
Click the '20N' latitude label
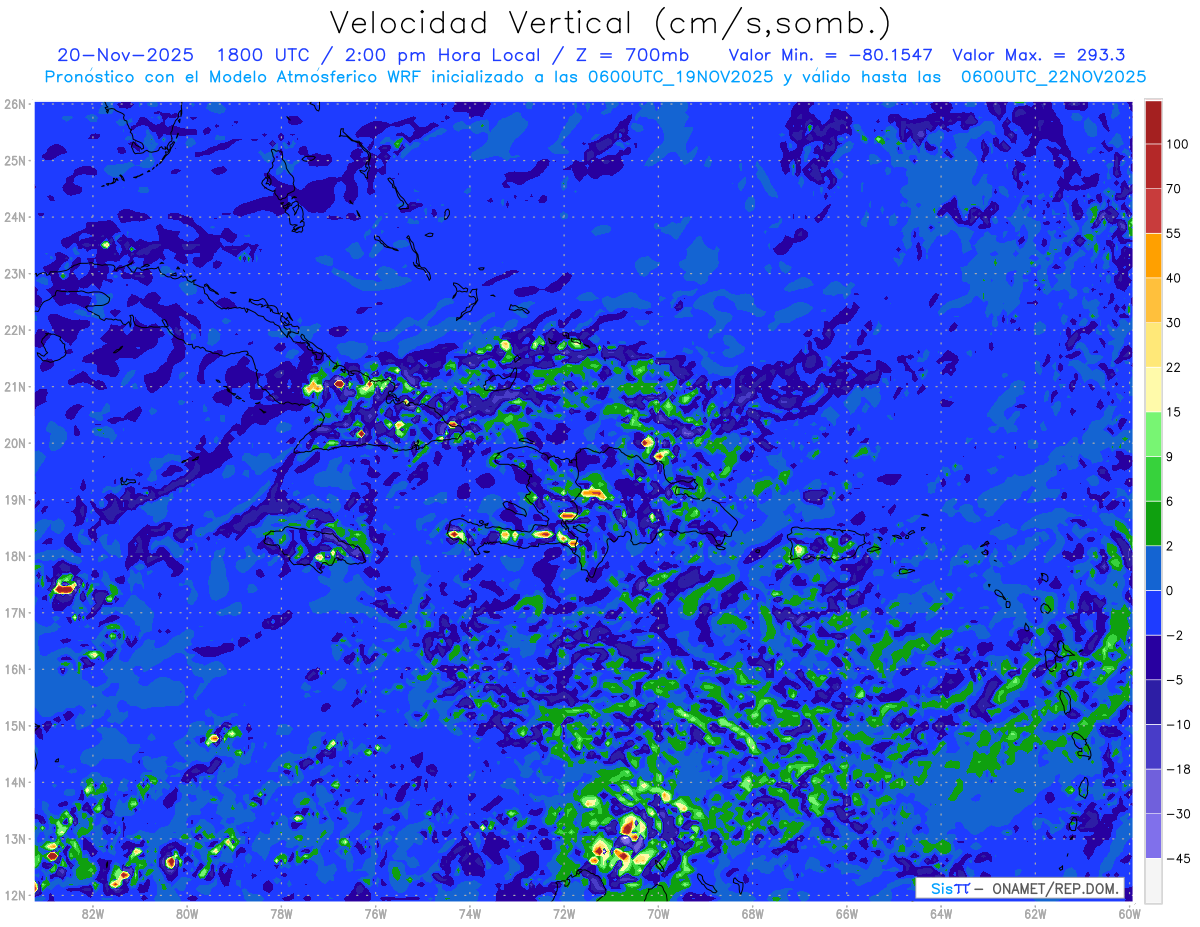tap(14, 443)
